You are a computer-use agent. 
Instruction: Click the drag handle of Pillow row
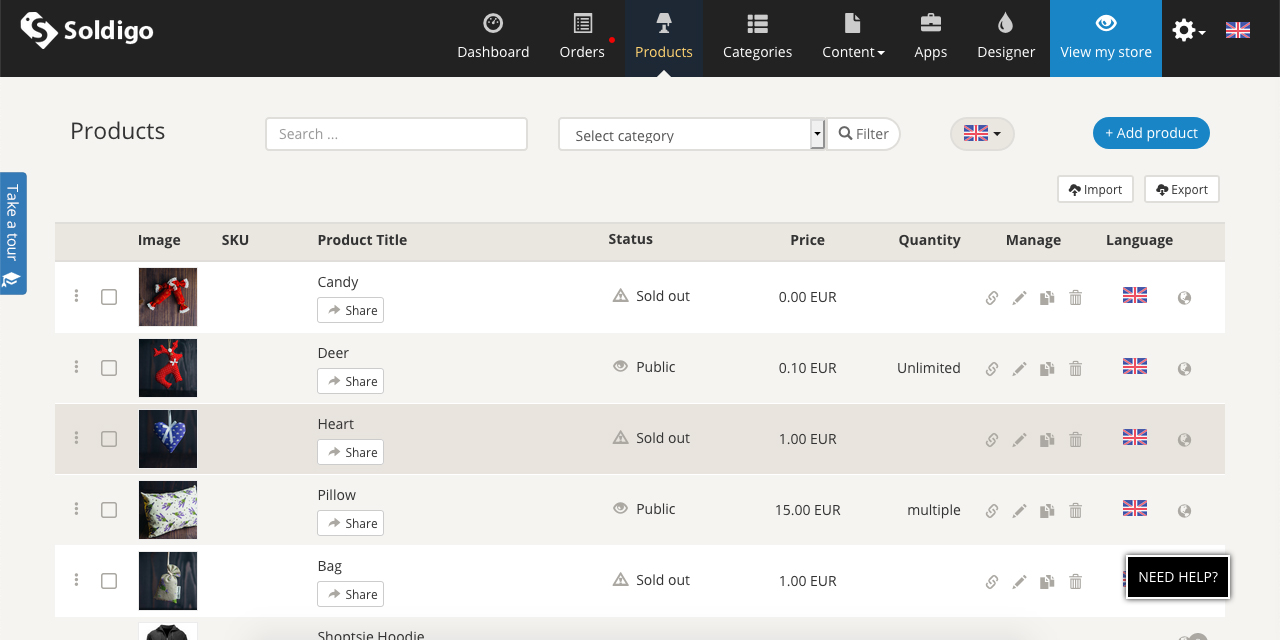coord(76,509)
